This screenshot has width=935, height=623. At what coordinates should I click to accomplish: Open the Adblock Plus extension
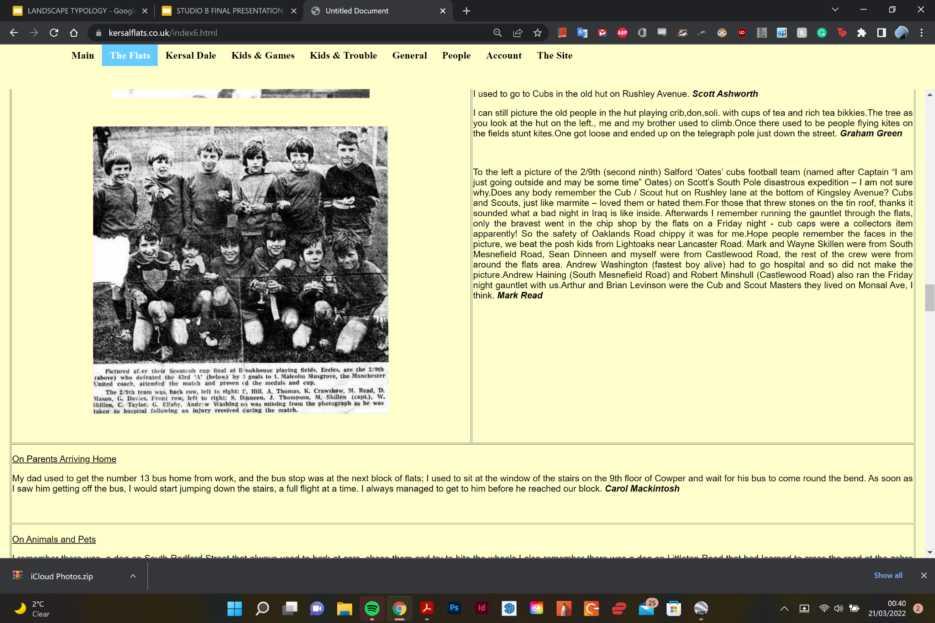click(622, 33)
